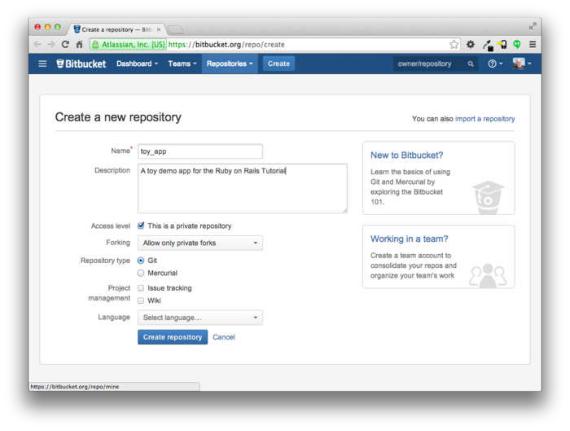Click the Create repository button
The height and width of the screenshot is (431, 570).
(173, 337)
